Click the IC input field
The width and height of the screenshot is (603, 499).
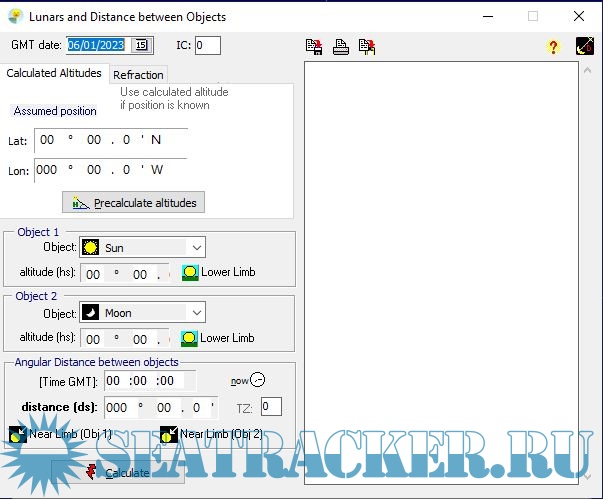(207, 45)
